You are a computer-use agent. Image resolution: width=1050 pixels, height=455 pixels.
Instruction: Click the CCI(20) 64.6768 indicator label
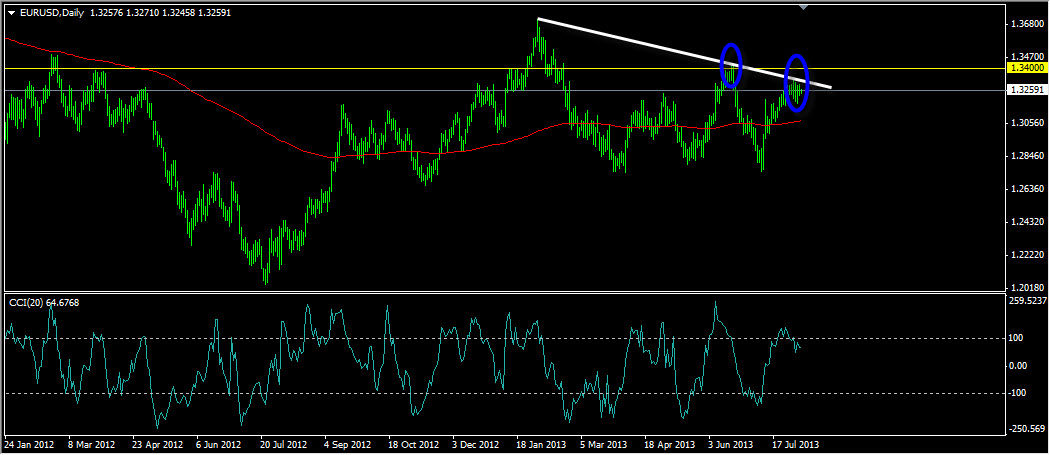[44, 303]
